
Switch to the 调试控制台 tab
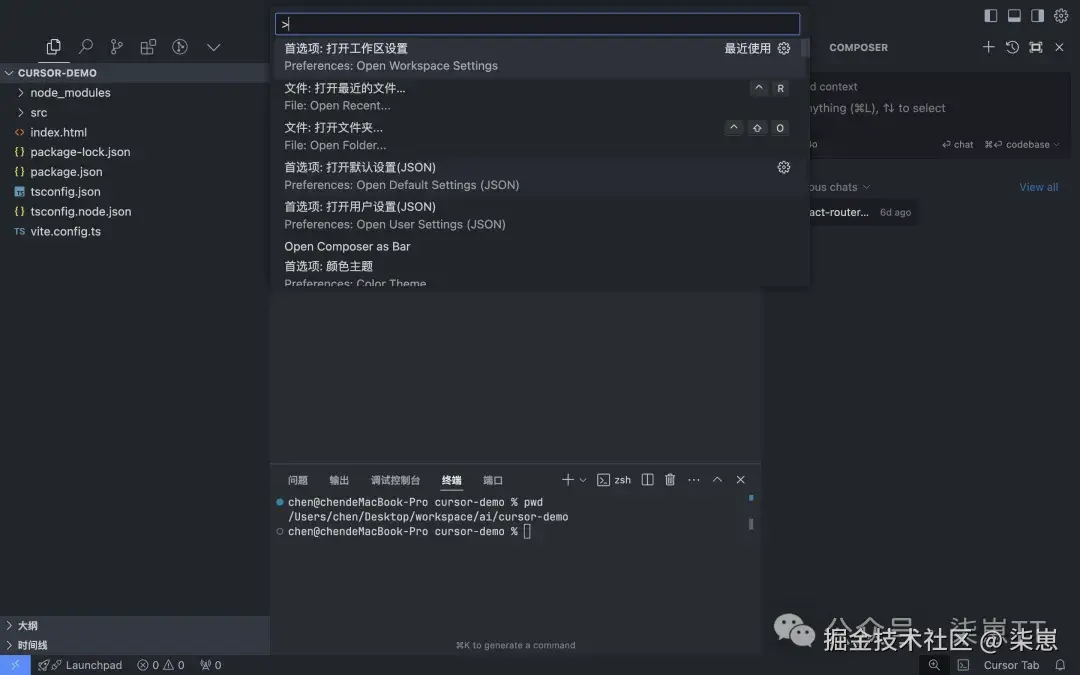point(395,480)
